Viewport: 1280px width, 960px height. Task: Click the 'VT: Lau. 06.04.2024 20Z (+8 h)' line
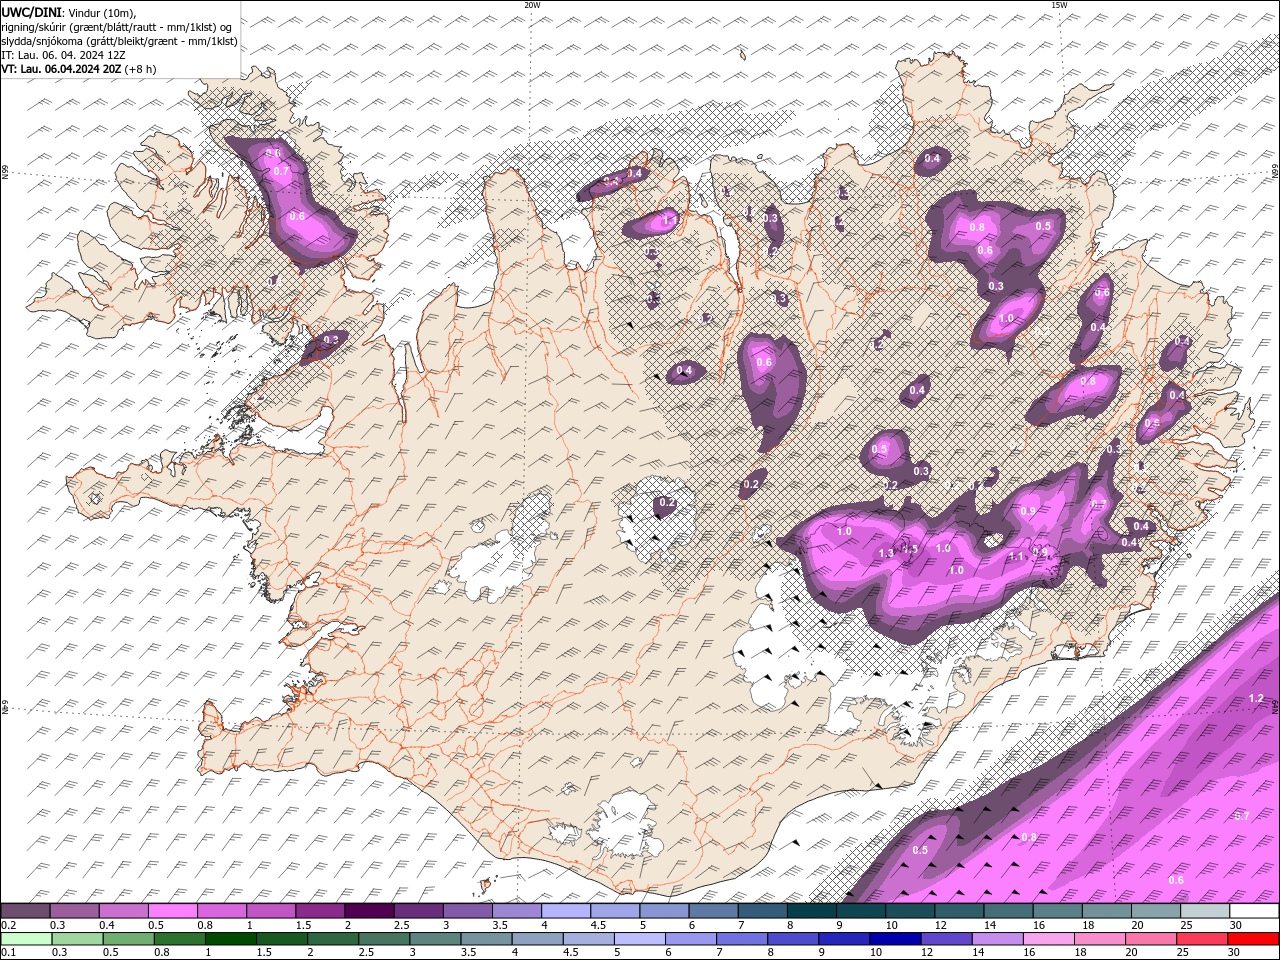pyautogui.click(x=79, y=69)
